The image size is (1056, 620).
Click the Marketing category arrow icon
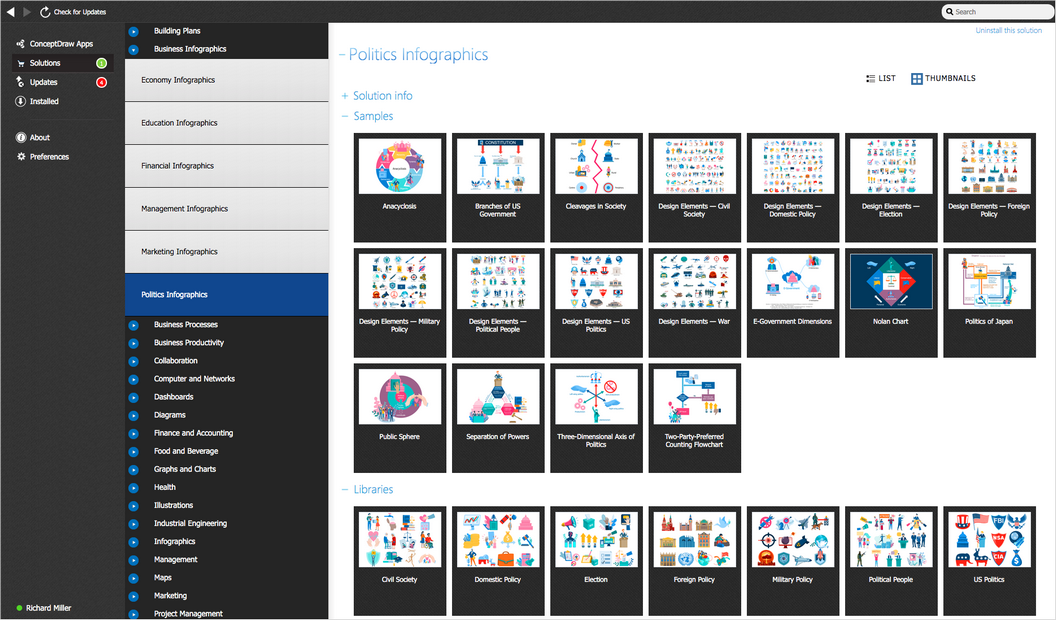133,596
